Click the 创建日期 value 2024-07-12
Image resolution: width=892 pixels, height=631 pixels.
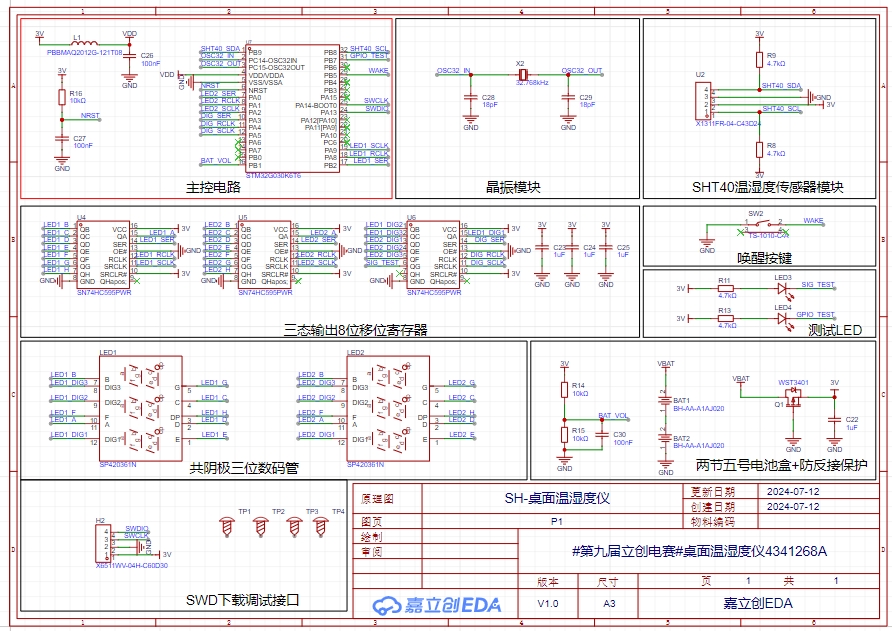793,506
